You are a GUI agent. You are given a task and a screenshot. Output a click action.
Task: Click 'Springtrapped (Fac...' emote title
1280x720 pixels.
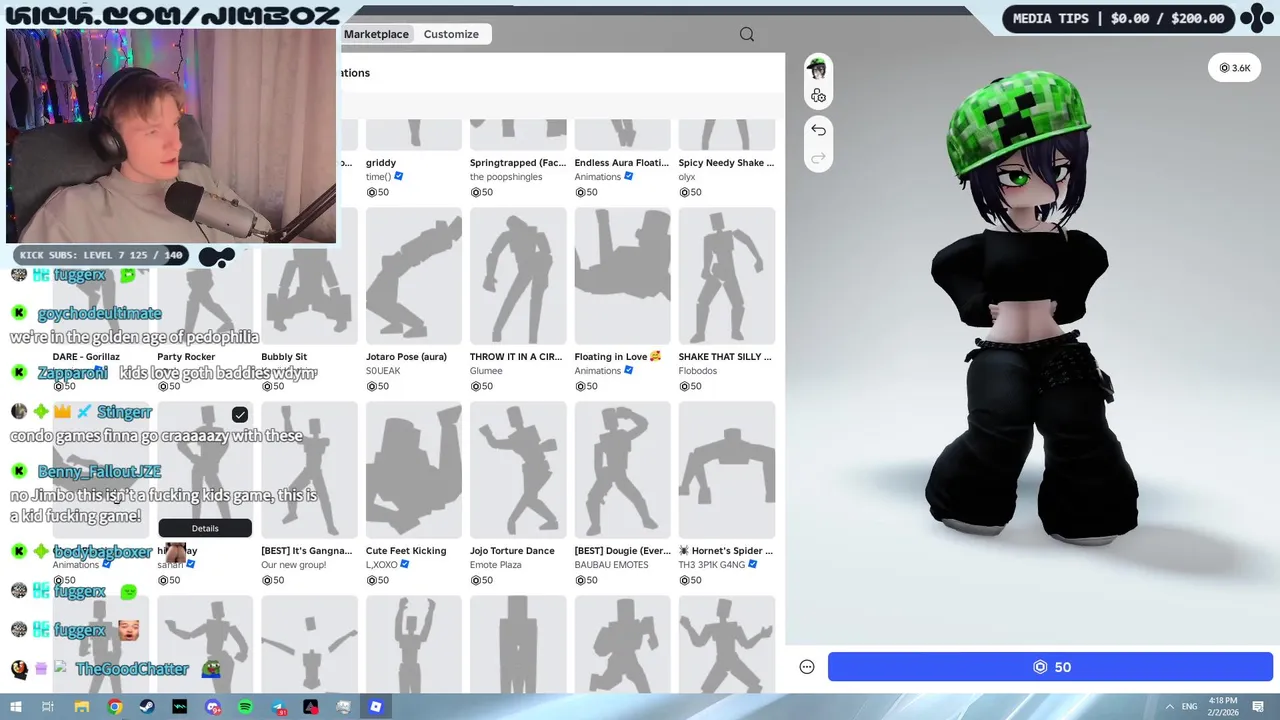click(x=518, y=163)
